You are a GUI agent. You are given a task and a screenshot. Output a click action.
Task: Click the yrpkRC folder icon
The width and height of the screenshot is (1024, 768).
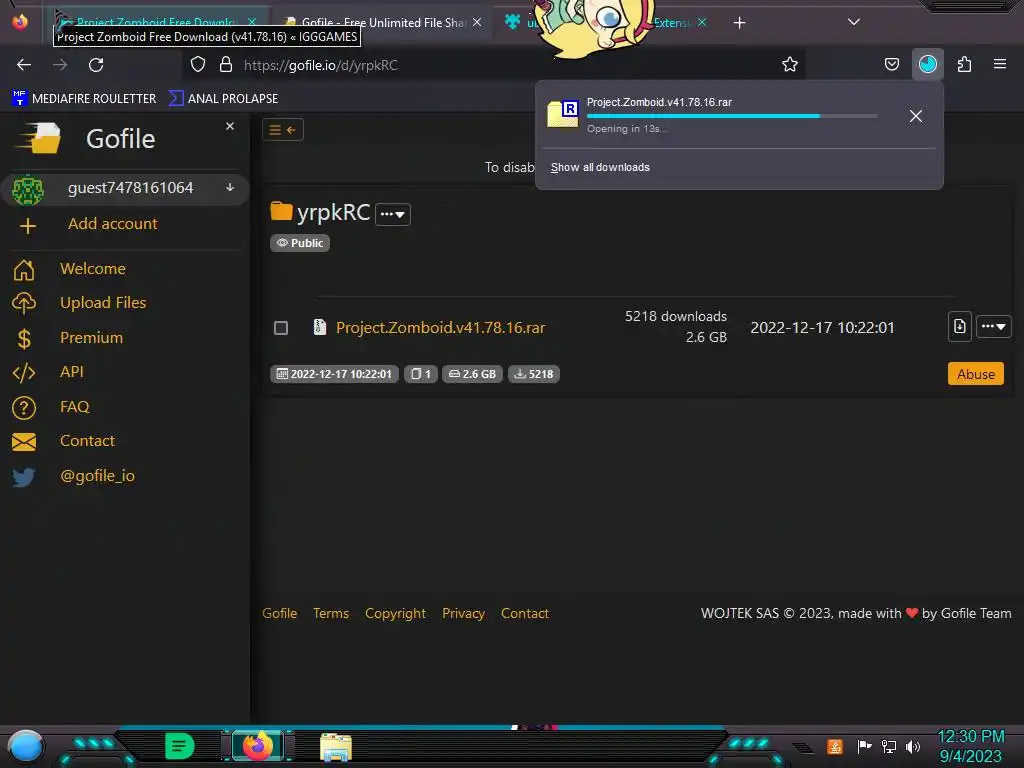point(281,211)
